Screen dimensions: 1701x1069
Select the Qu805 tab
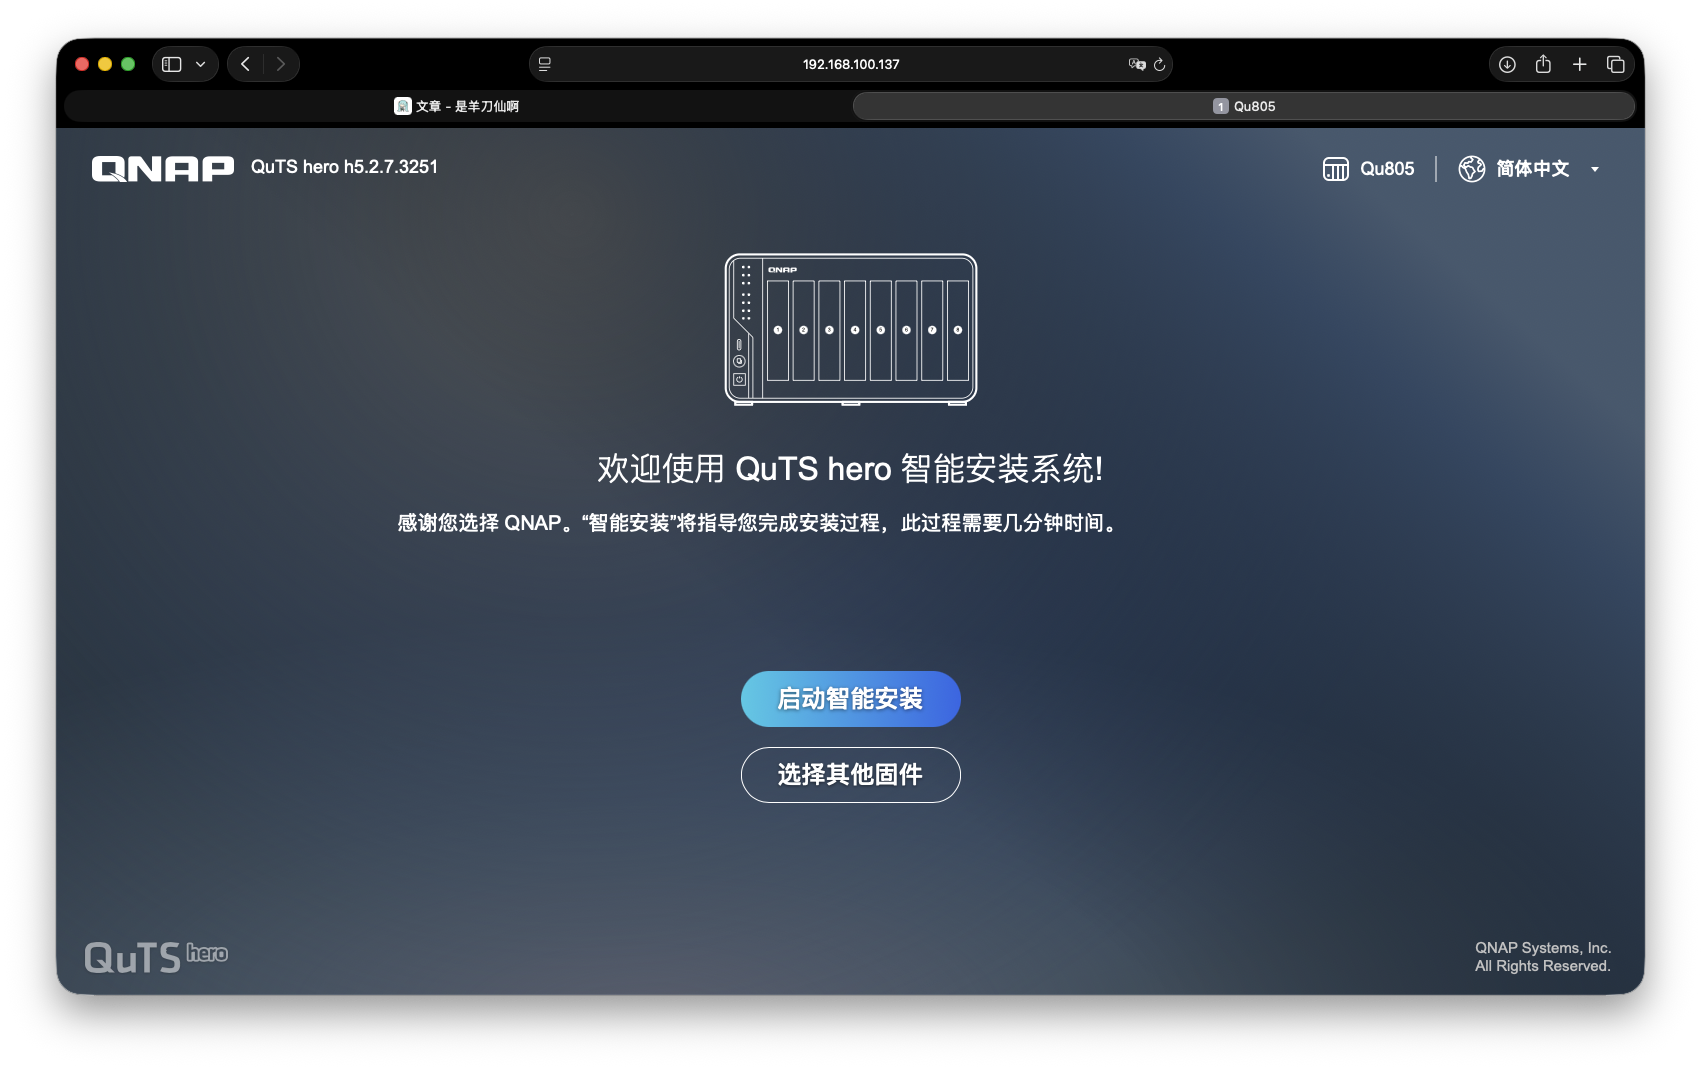pyautogui.click(x=1243, y=105)
